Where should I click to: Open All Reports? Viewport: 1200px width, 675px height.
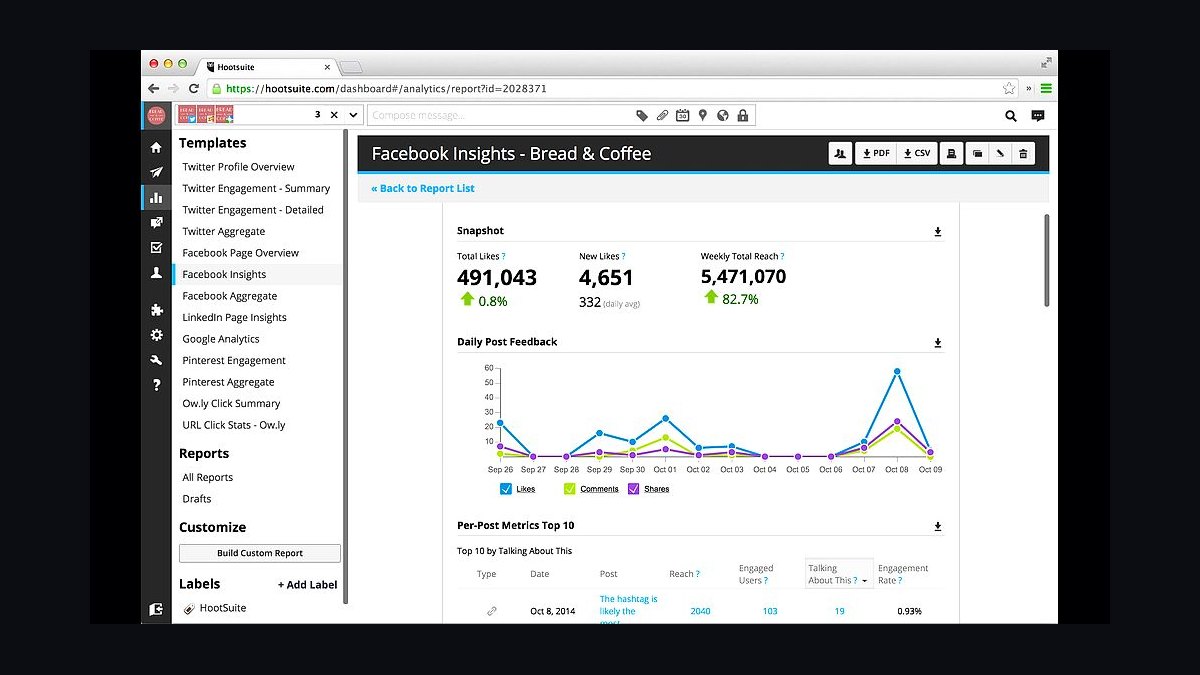pos(207,478)
